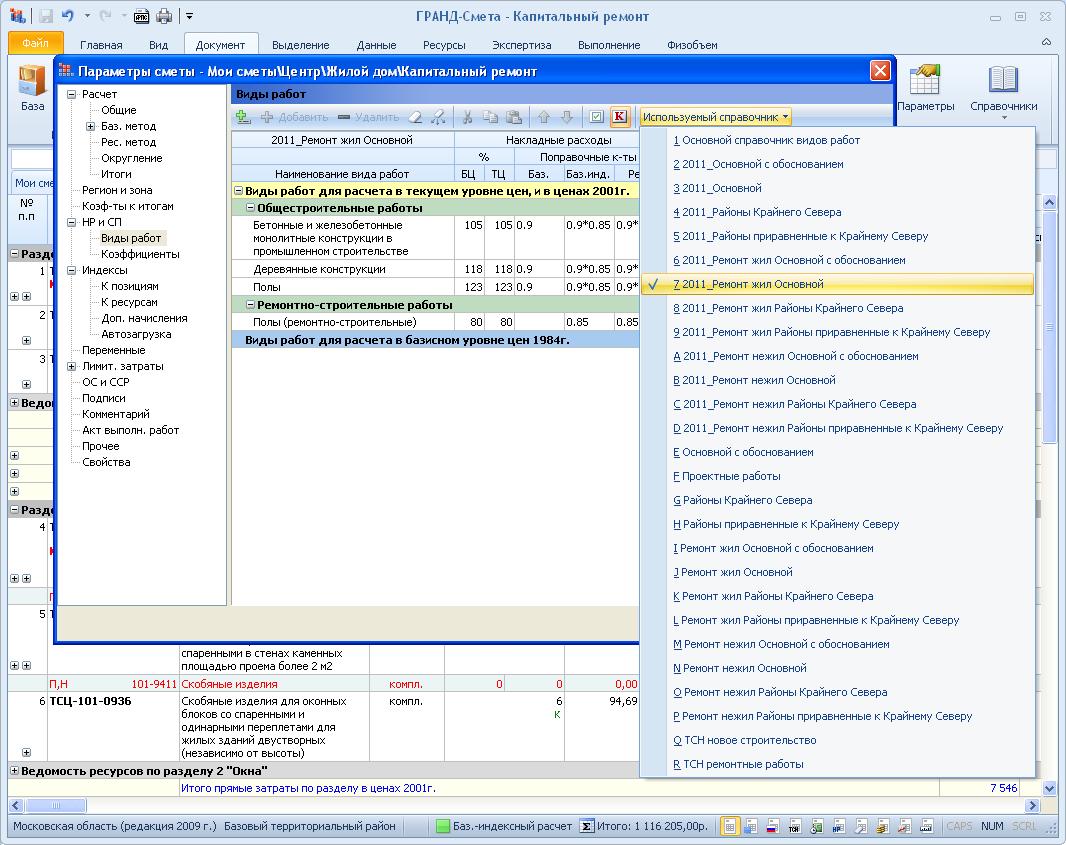Expand the Баз. метод tree node
This screenshot has width=1066, height=845.
coord(90,126)
